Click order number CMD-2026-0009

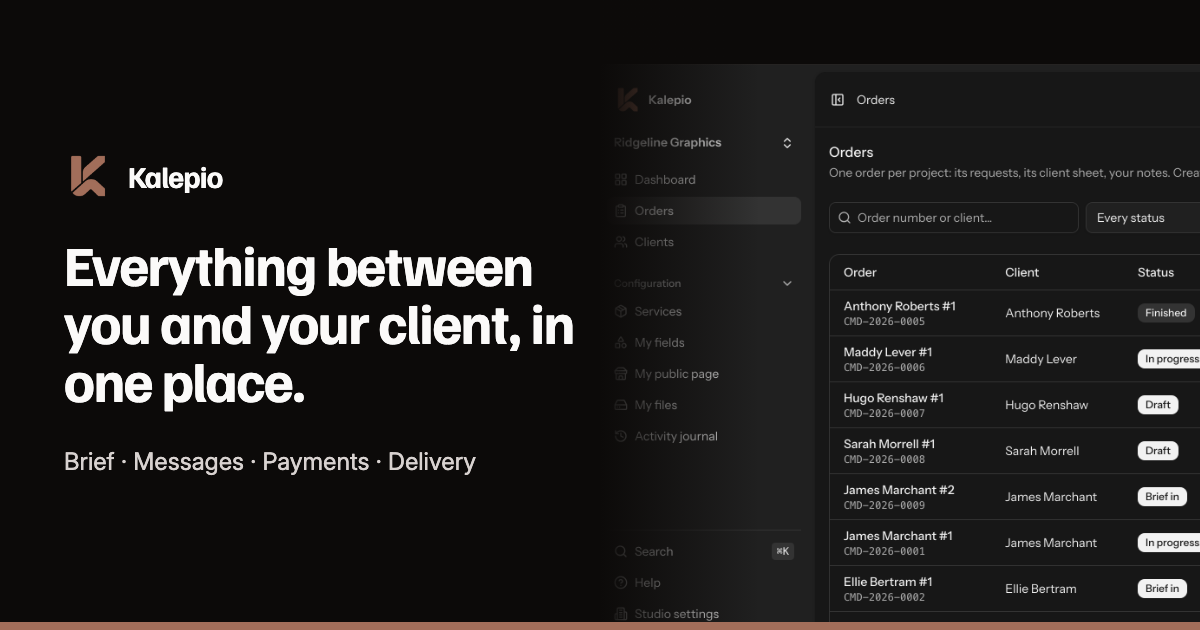(884, 506)
